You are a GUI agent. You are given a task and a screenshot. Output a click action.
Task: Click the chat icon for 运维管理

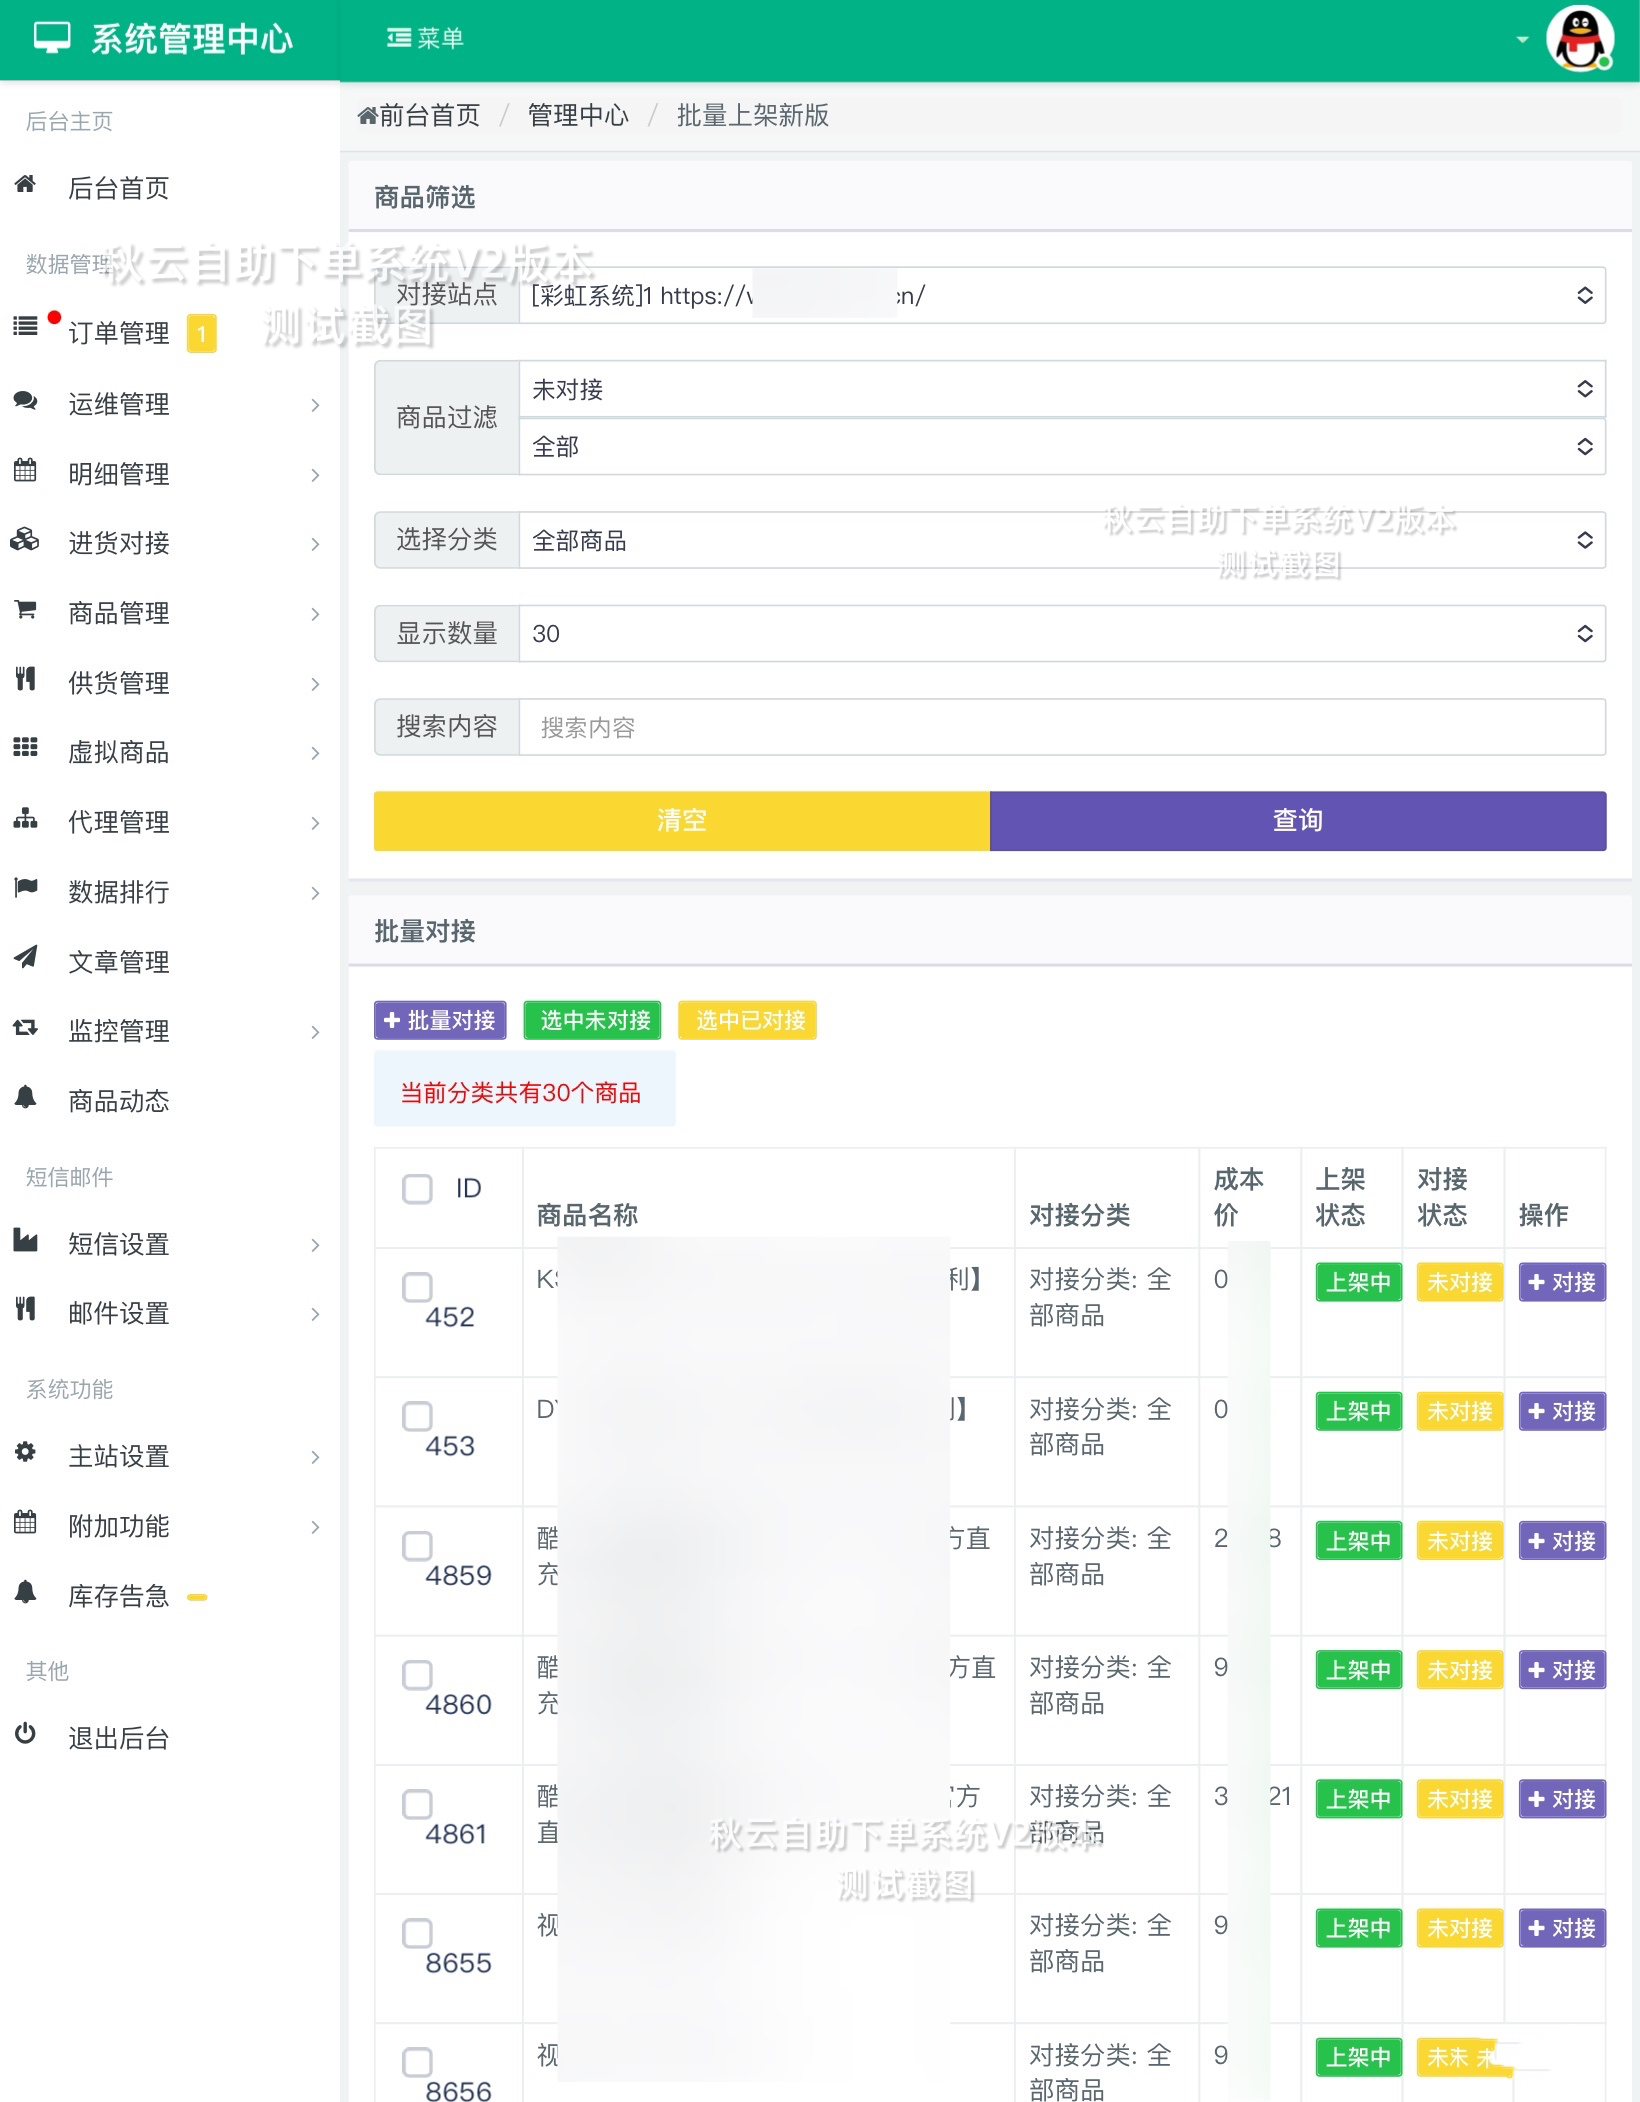point(24,402)
